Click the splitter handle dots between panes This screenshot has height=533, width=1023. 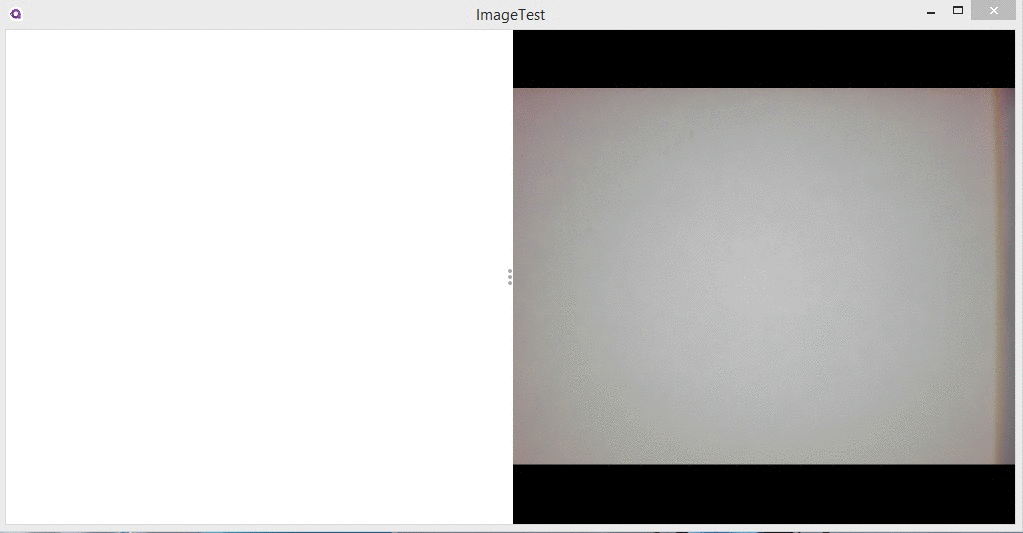click(x=510, y=277)
